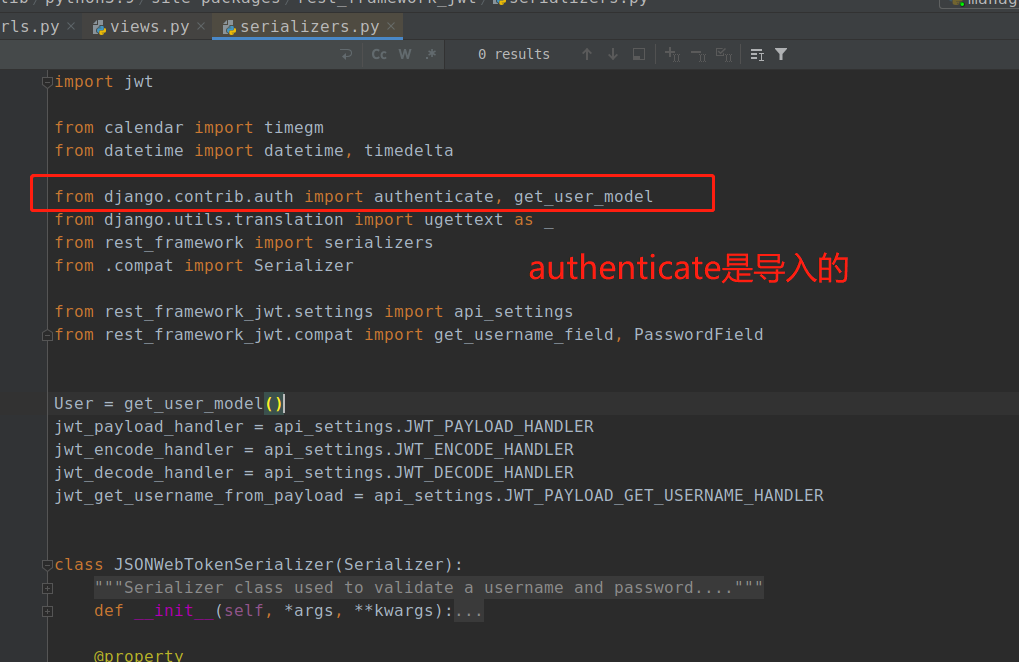The width and height of the screenshot is (1019, 662).
Task: Click 'authenticate' in django.contrib.auth import
Action: tap(433, 197)
